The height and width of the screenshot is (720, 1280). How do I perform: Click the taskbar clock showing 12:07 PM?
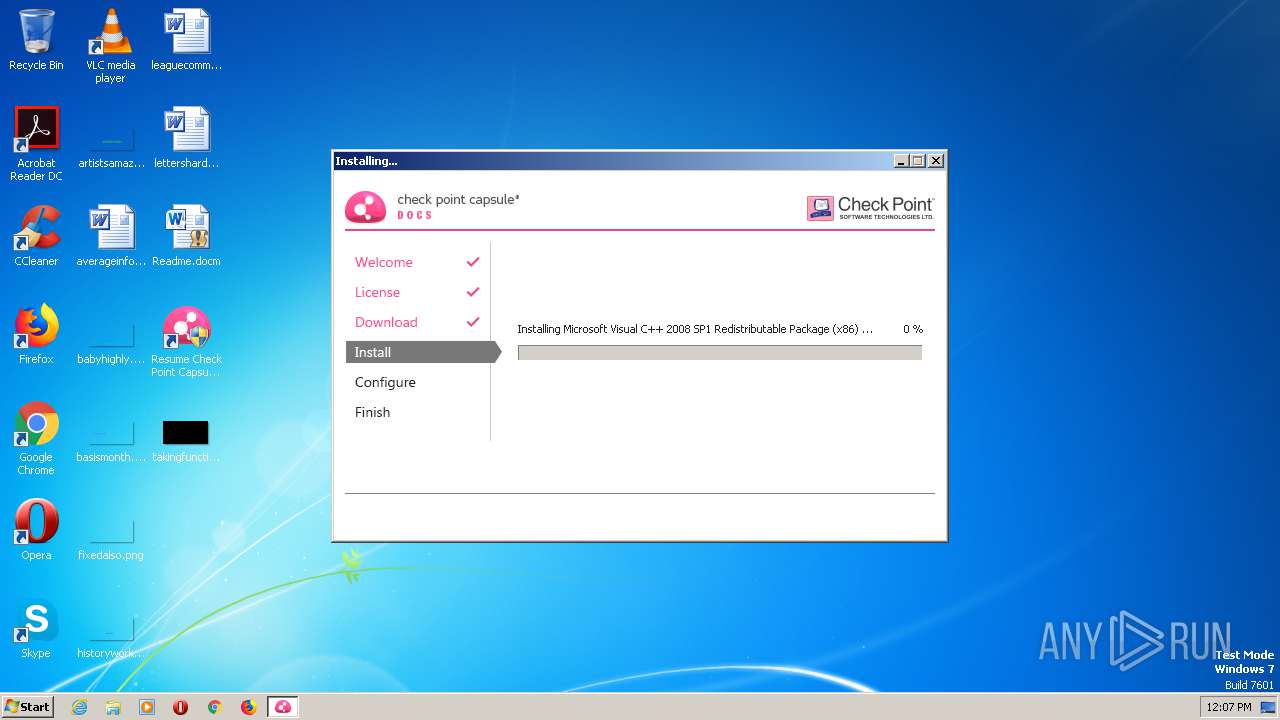click(x=1229, y=707)
